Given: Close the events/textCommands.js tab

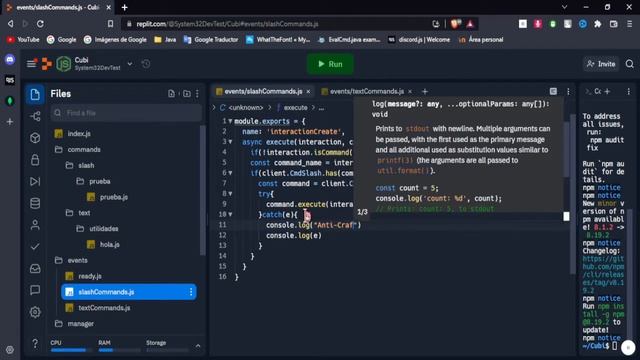Looking at the screenshot, I should (x=410, y=91).
